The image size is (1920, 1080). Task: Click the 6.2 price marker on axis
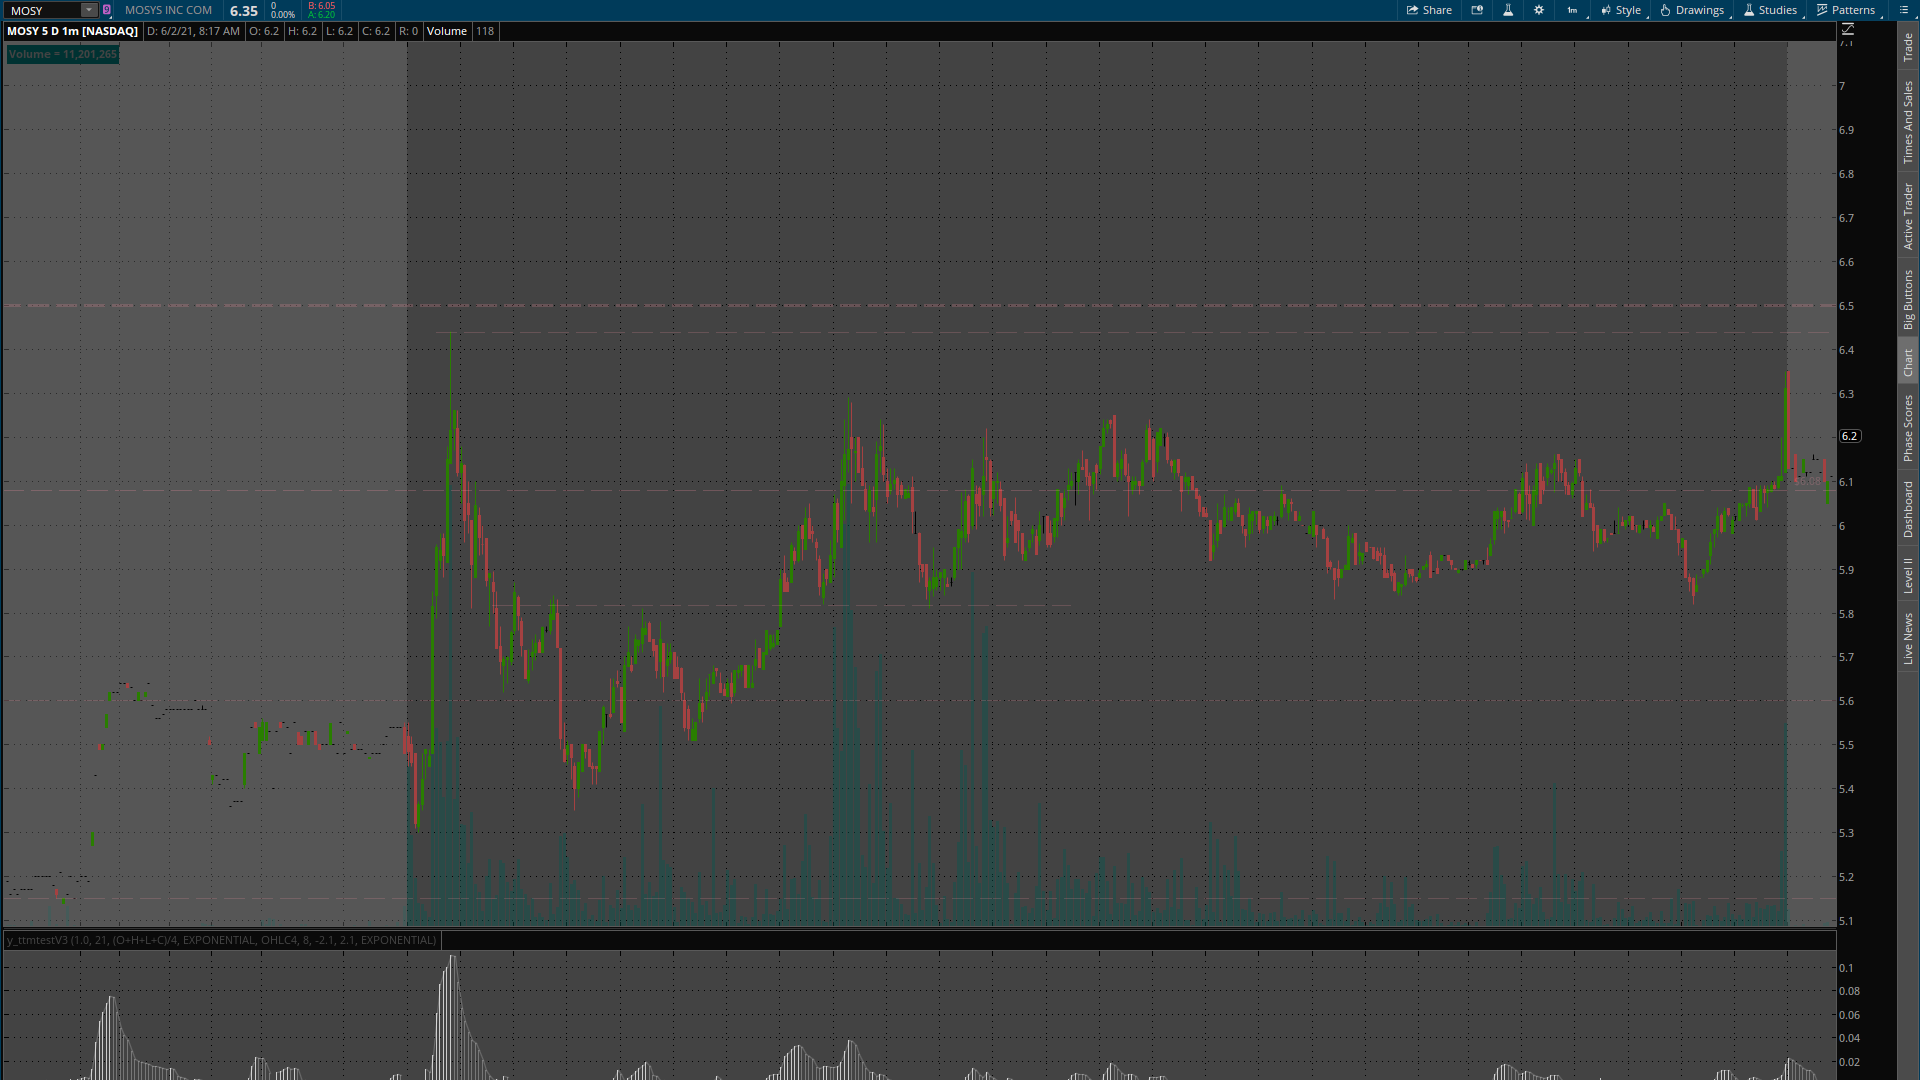(1850, 436)
